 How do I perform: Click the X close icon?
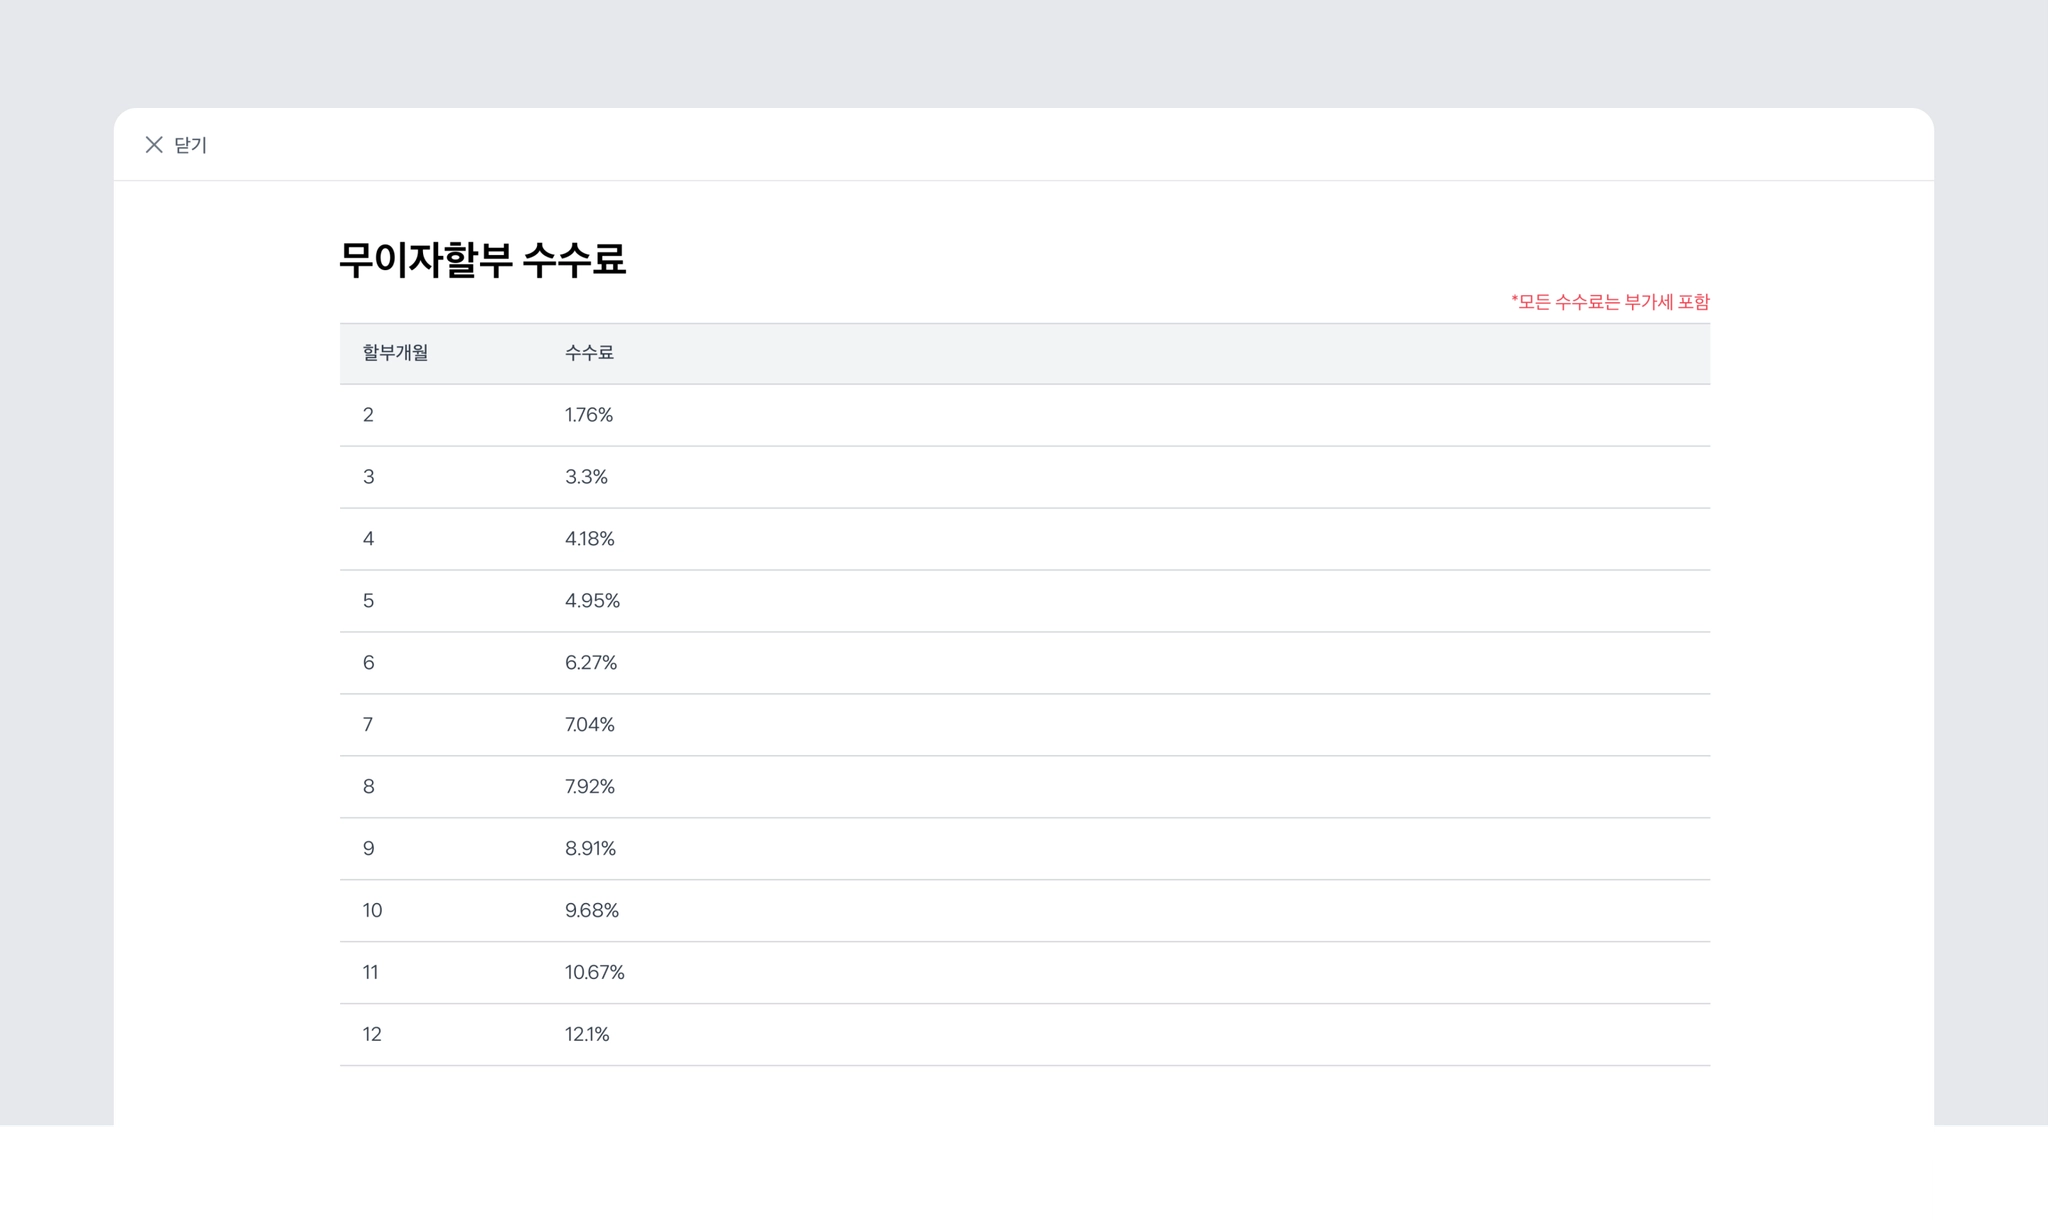click(154, 145)
